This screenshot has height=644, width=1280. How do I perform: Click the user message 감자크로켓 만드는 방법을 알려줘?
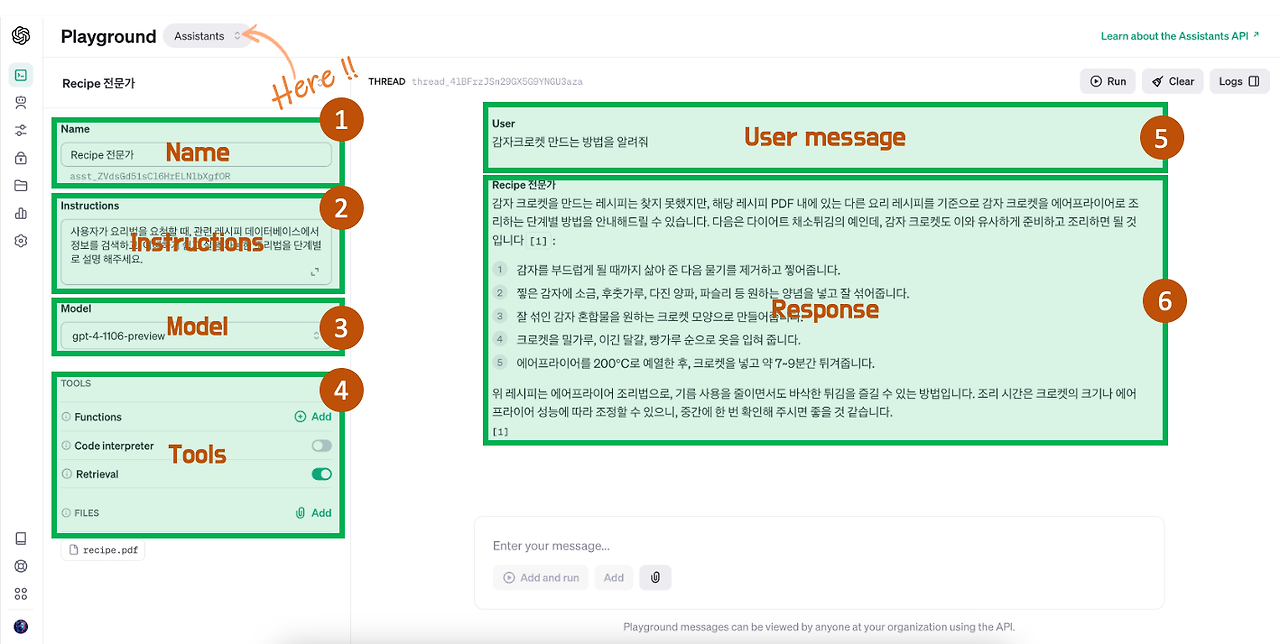click(x=570, y=142)
